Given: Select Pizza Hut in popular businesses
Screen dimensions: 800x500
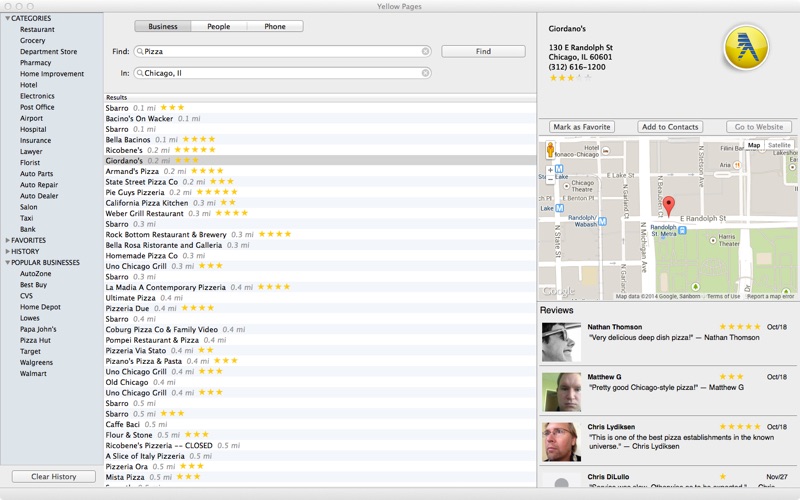Looking at the screenshot, I should (35, 340).
